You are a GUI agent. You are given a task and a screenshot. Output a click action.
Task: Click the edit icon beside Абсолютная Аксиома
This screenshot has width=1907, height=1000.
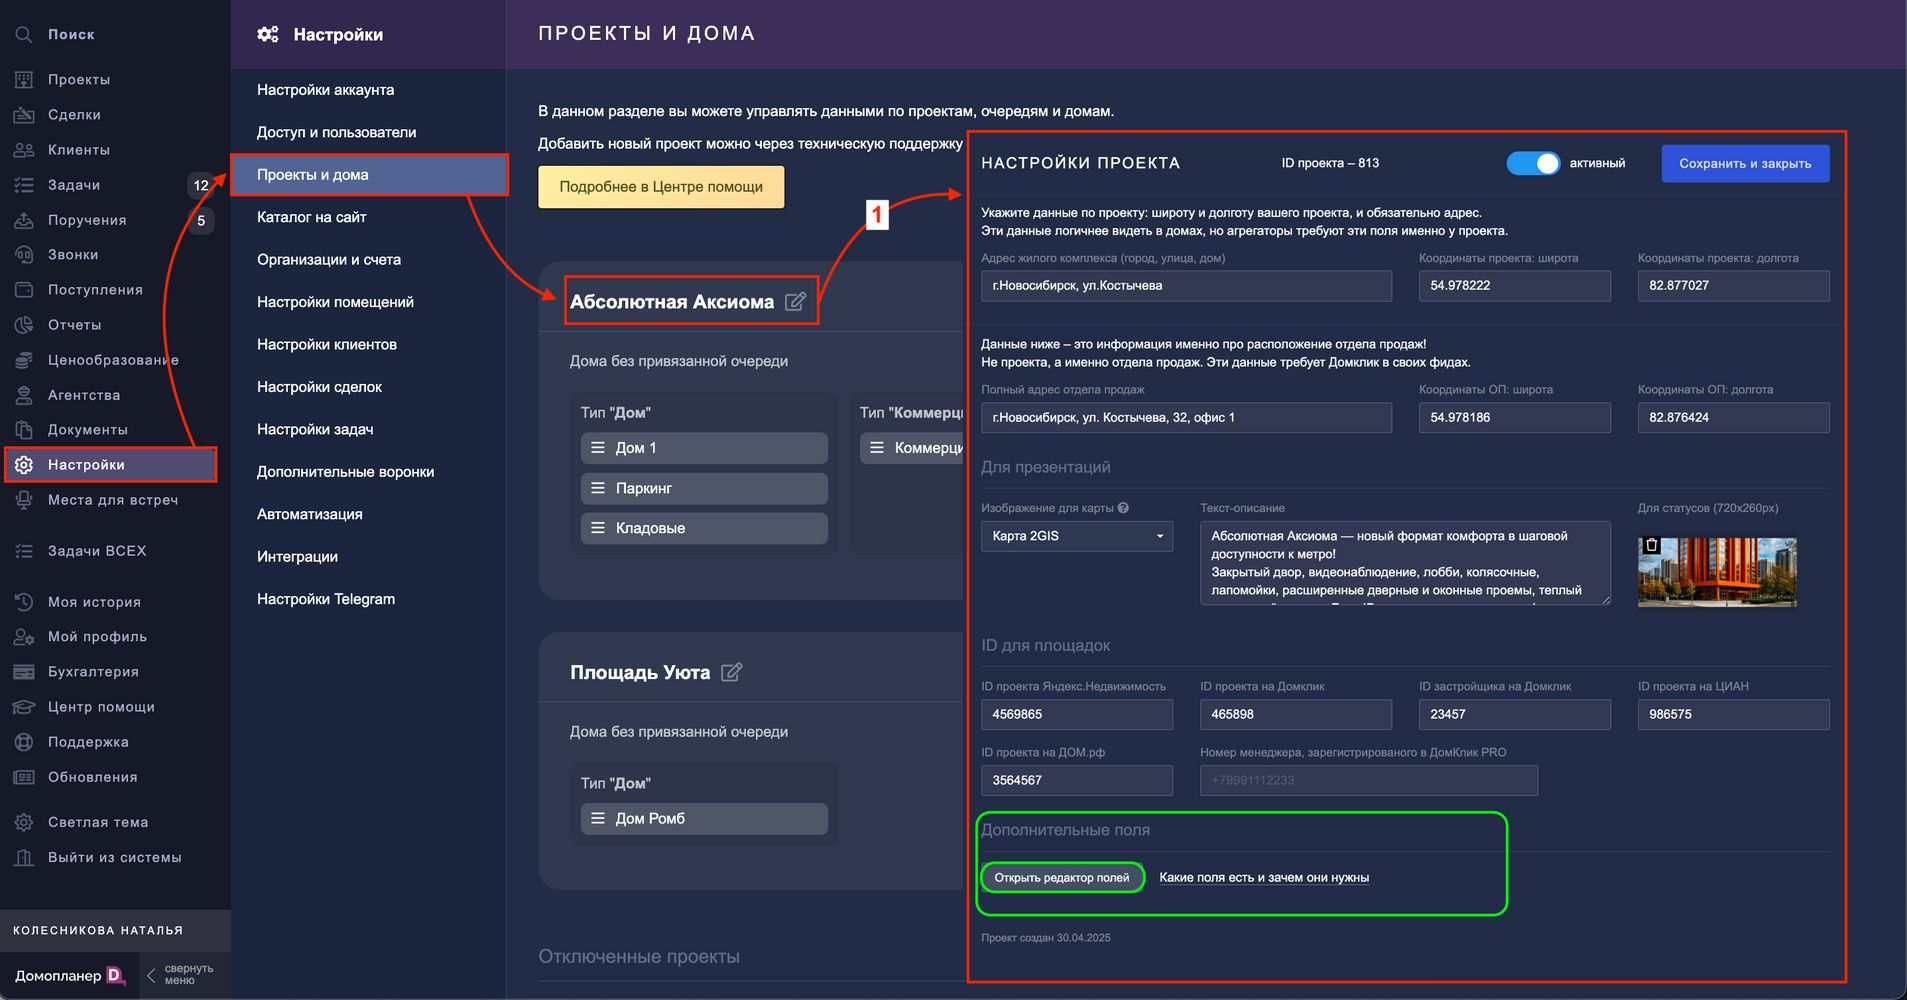click(795, 301)
